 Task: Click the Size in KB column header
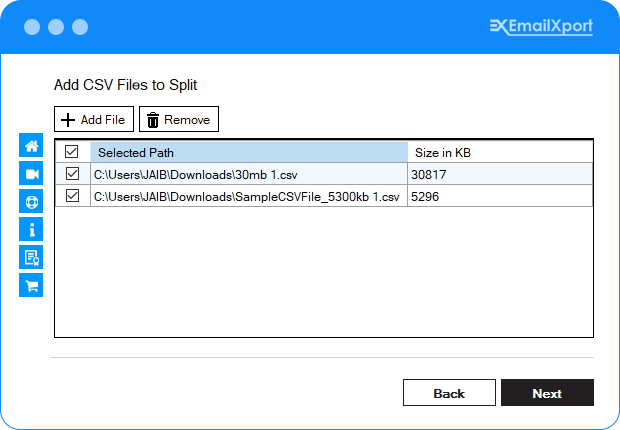pyautogui.click(x=499, y=152)
